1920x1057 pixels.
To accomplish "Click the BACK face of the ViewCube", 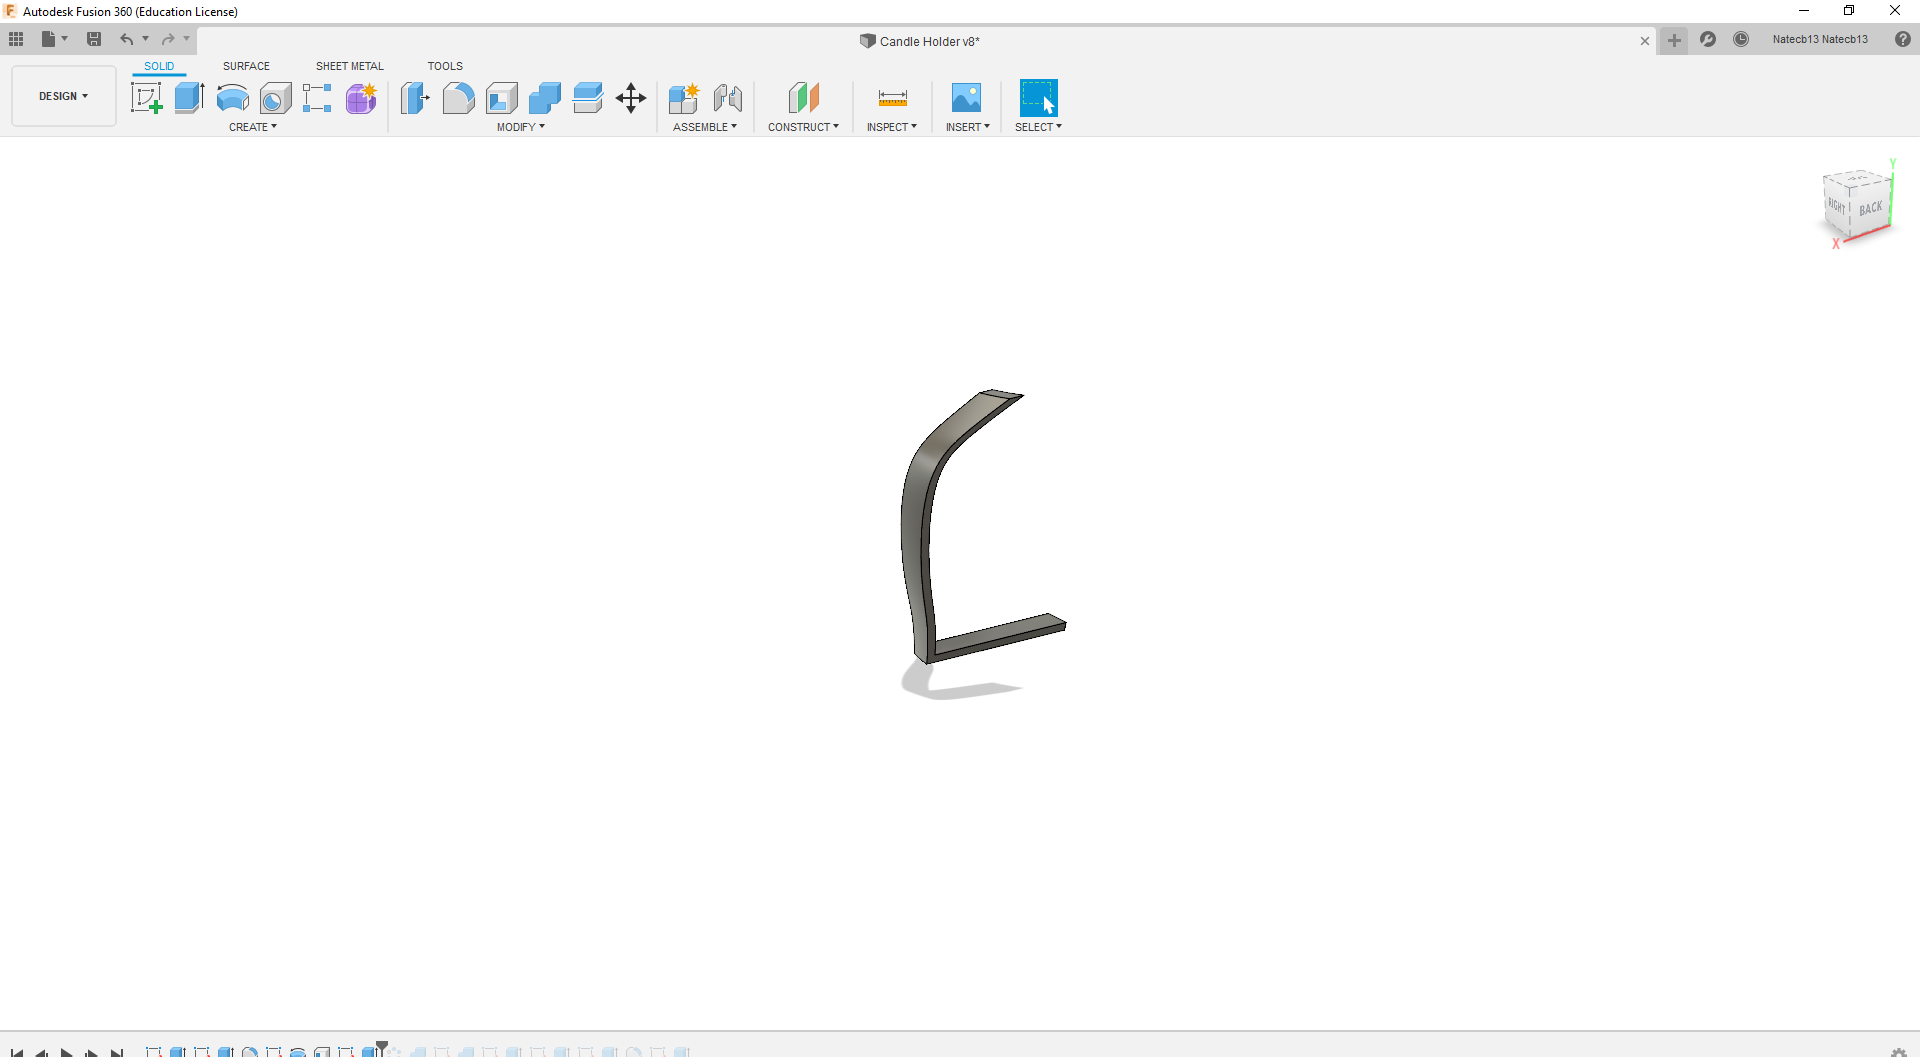I will point(1870,208).
